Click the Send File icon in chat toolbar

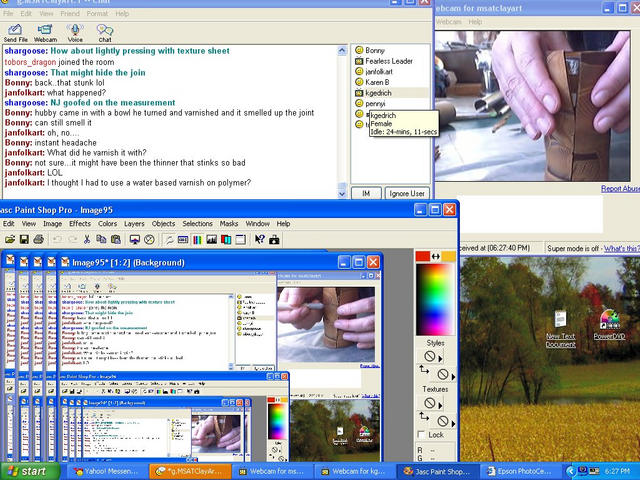pos(15,33)
